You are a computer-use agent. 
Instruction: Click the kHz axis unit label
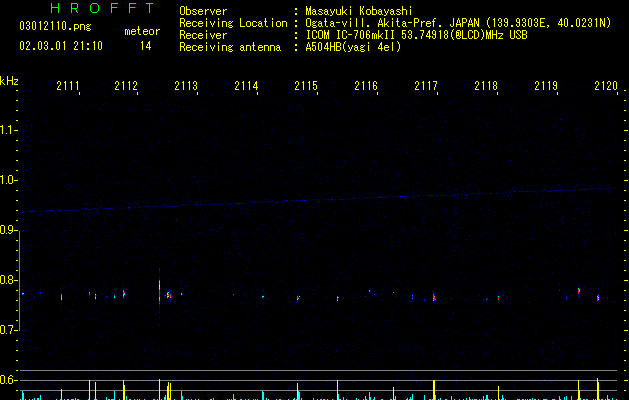click(x=9, y=81)
